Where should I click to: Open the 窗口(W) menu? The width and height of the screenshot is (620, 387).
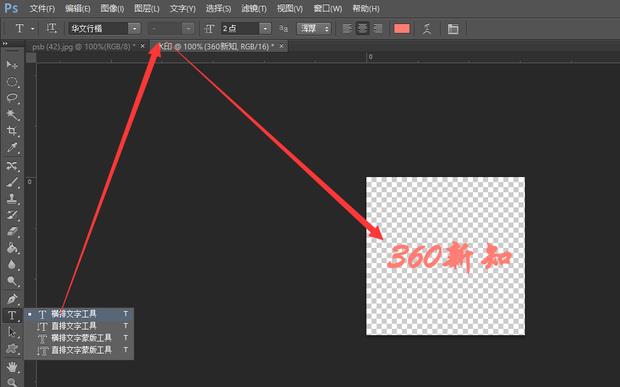tap(328, 8)
